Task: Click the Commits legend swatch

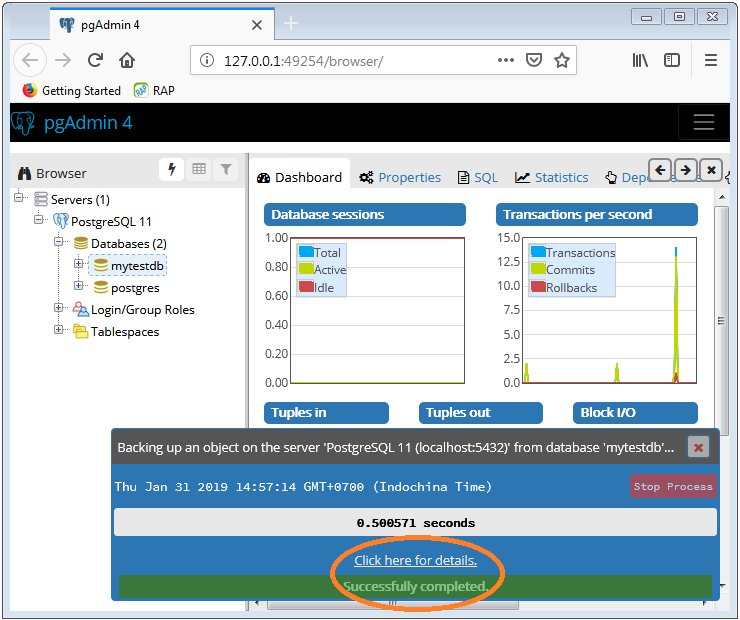Action: tap(538, 268)
